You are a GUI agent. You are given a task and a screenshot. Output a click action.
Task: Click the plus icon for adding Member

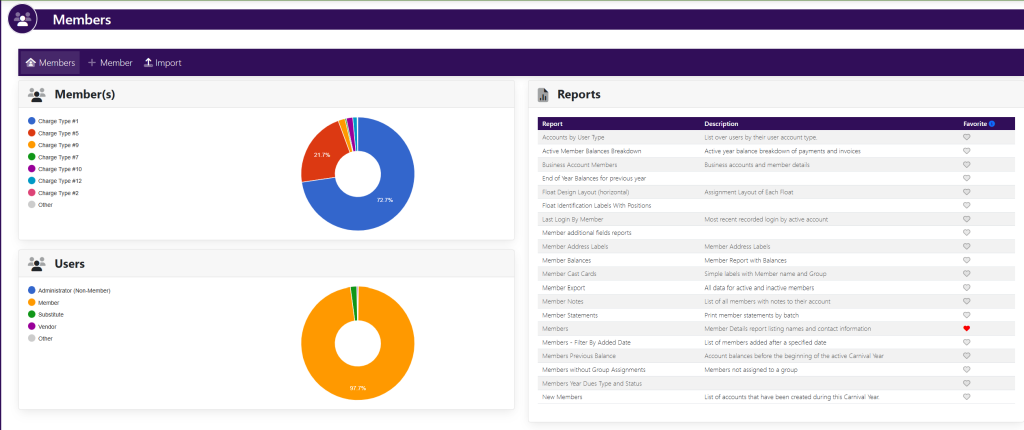click(93, 63)
